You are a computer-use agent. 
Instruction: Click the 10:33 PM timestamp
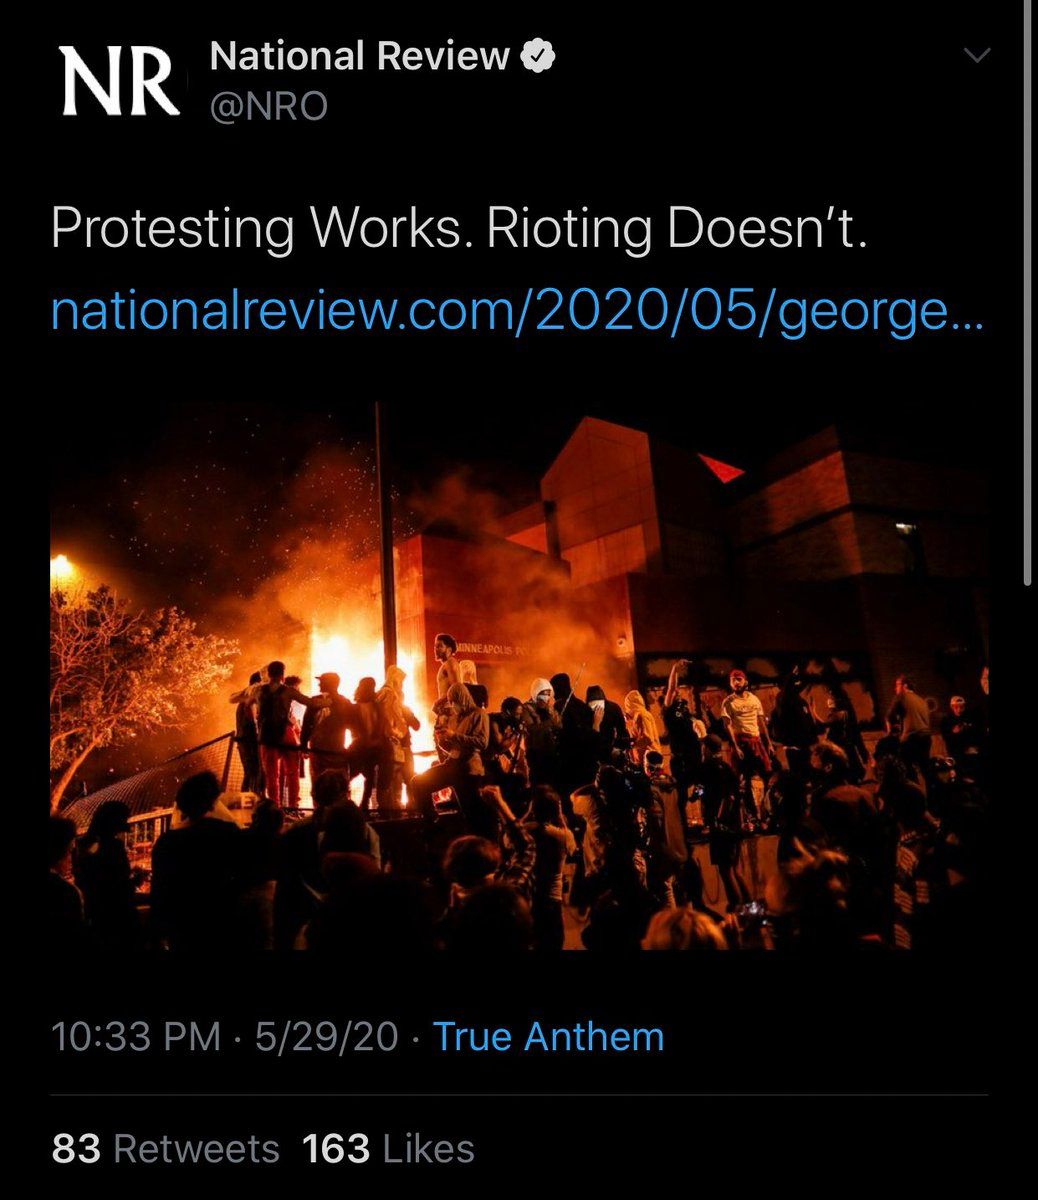click(135, 1037)
